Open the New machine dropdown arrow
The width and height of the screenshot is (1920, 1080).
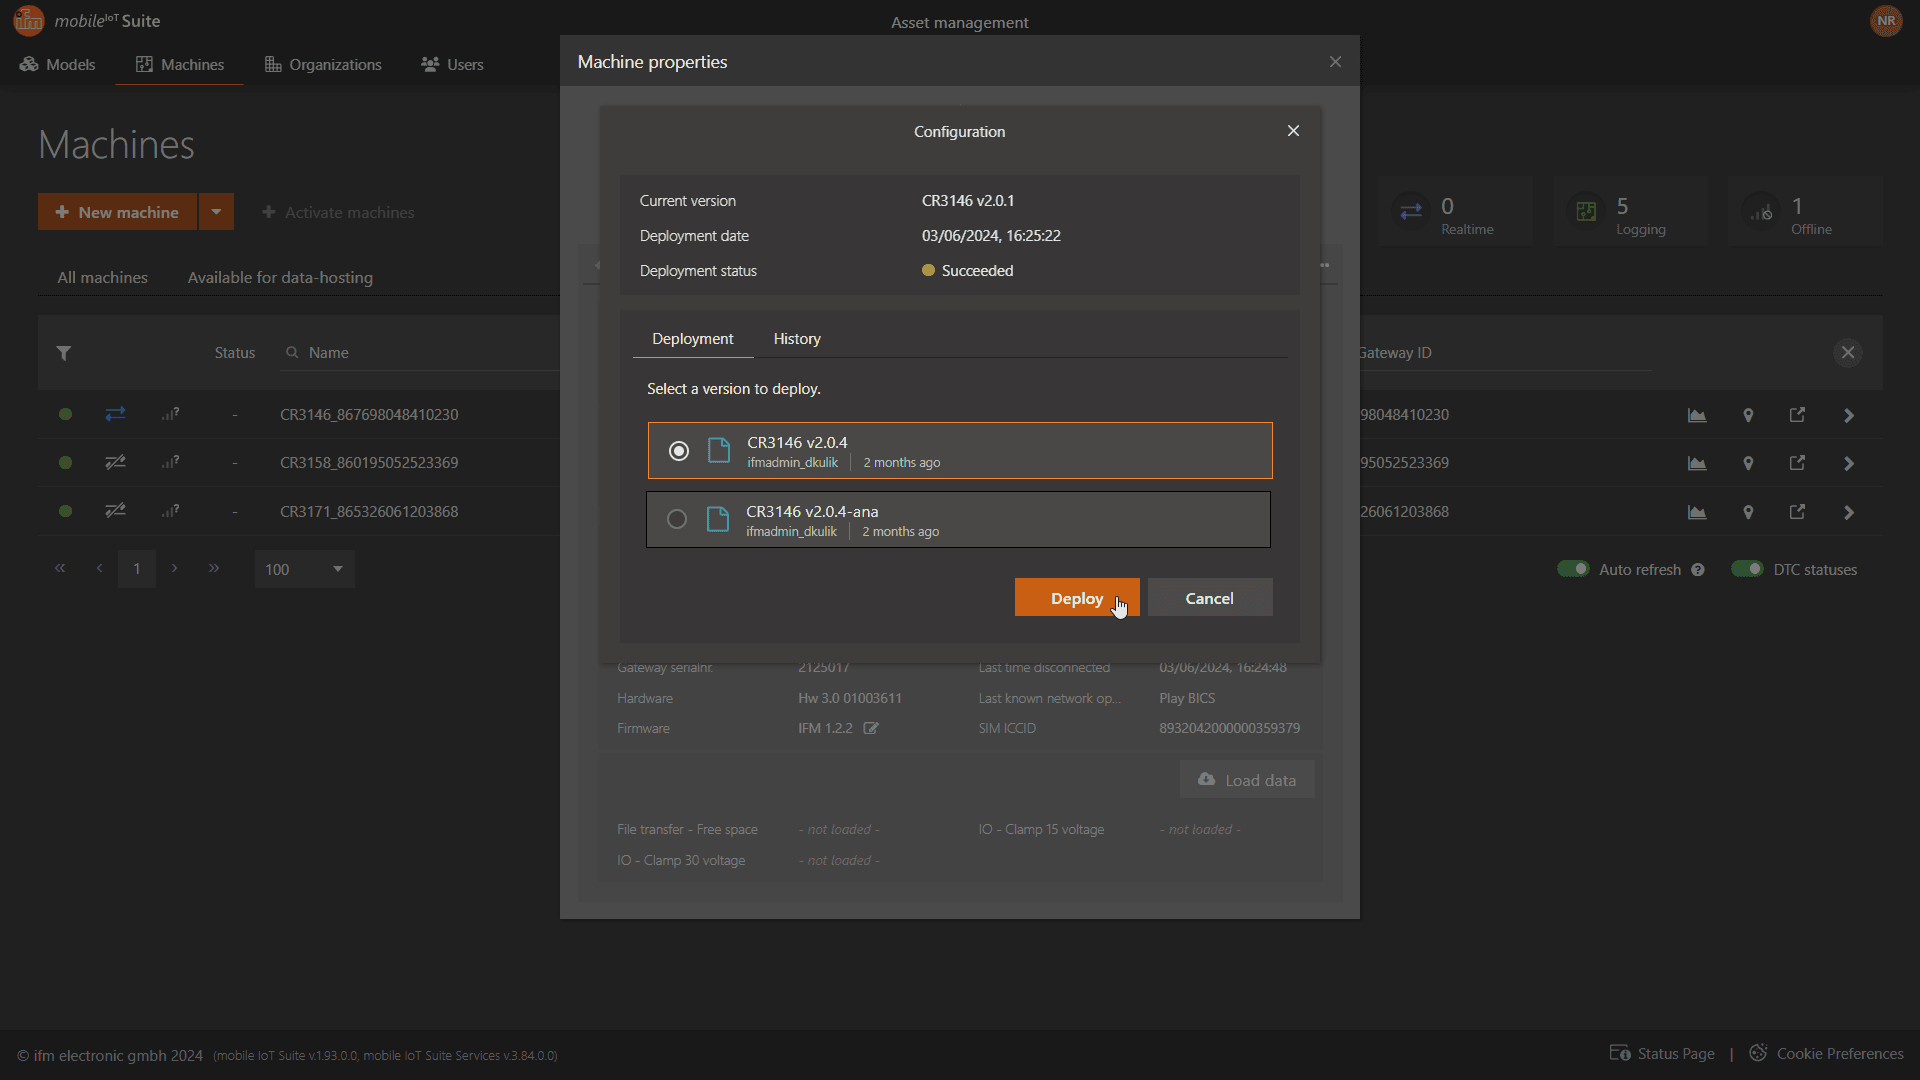coord(216,212)
